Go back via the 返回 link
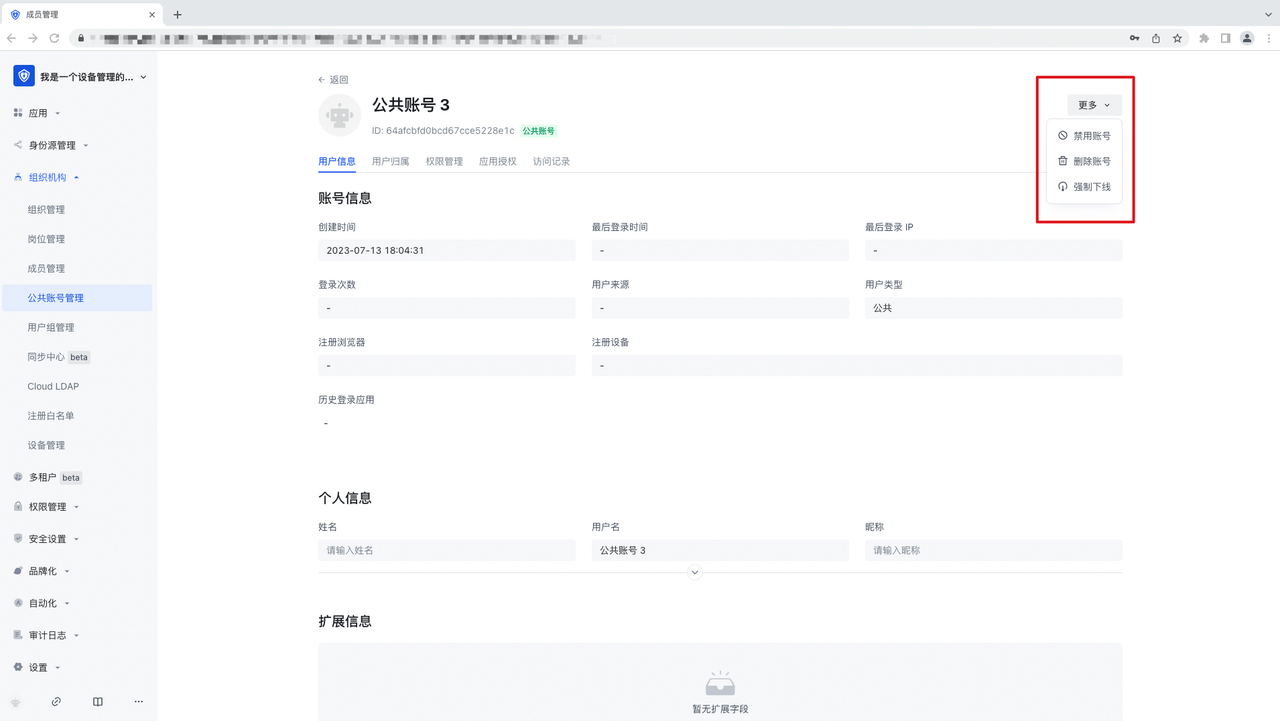The height and width of the screenshot is (721, 1280). (333, 80)
